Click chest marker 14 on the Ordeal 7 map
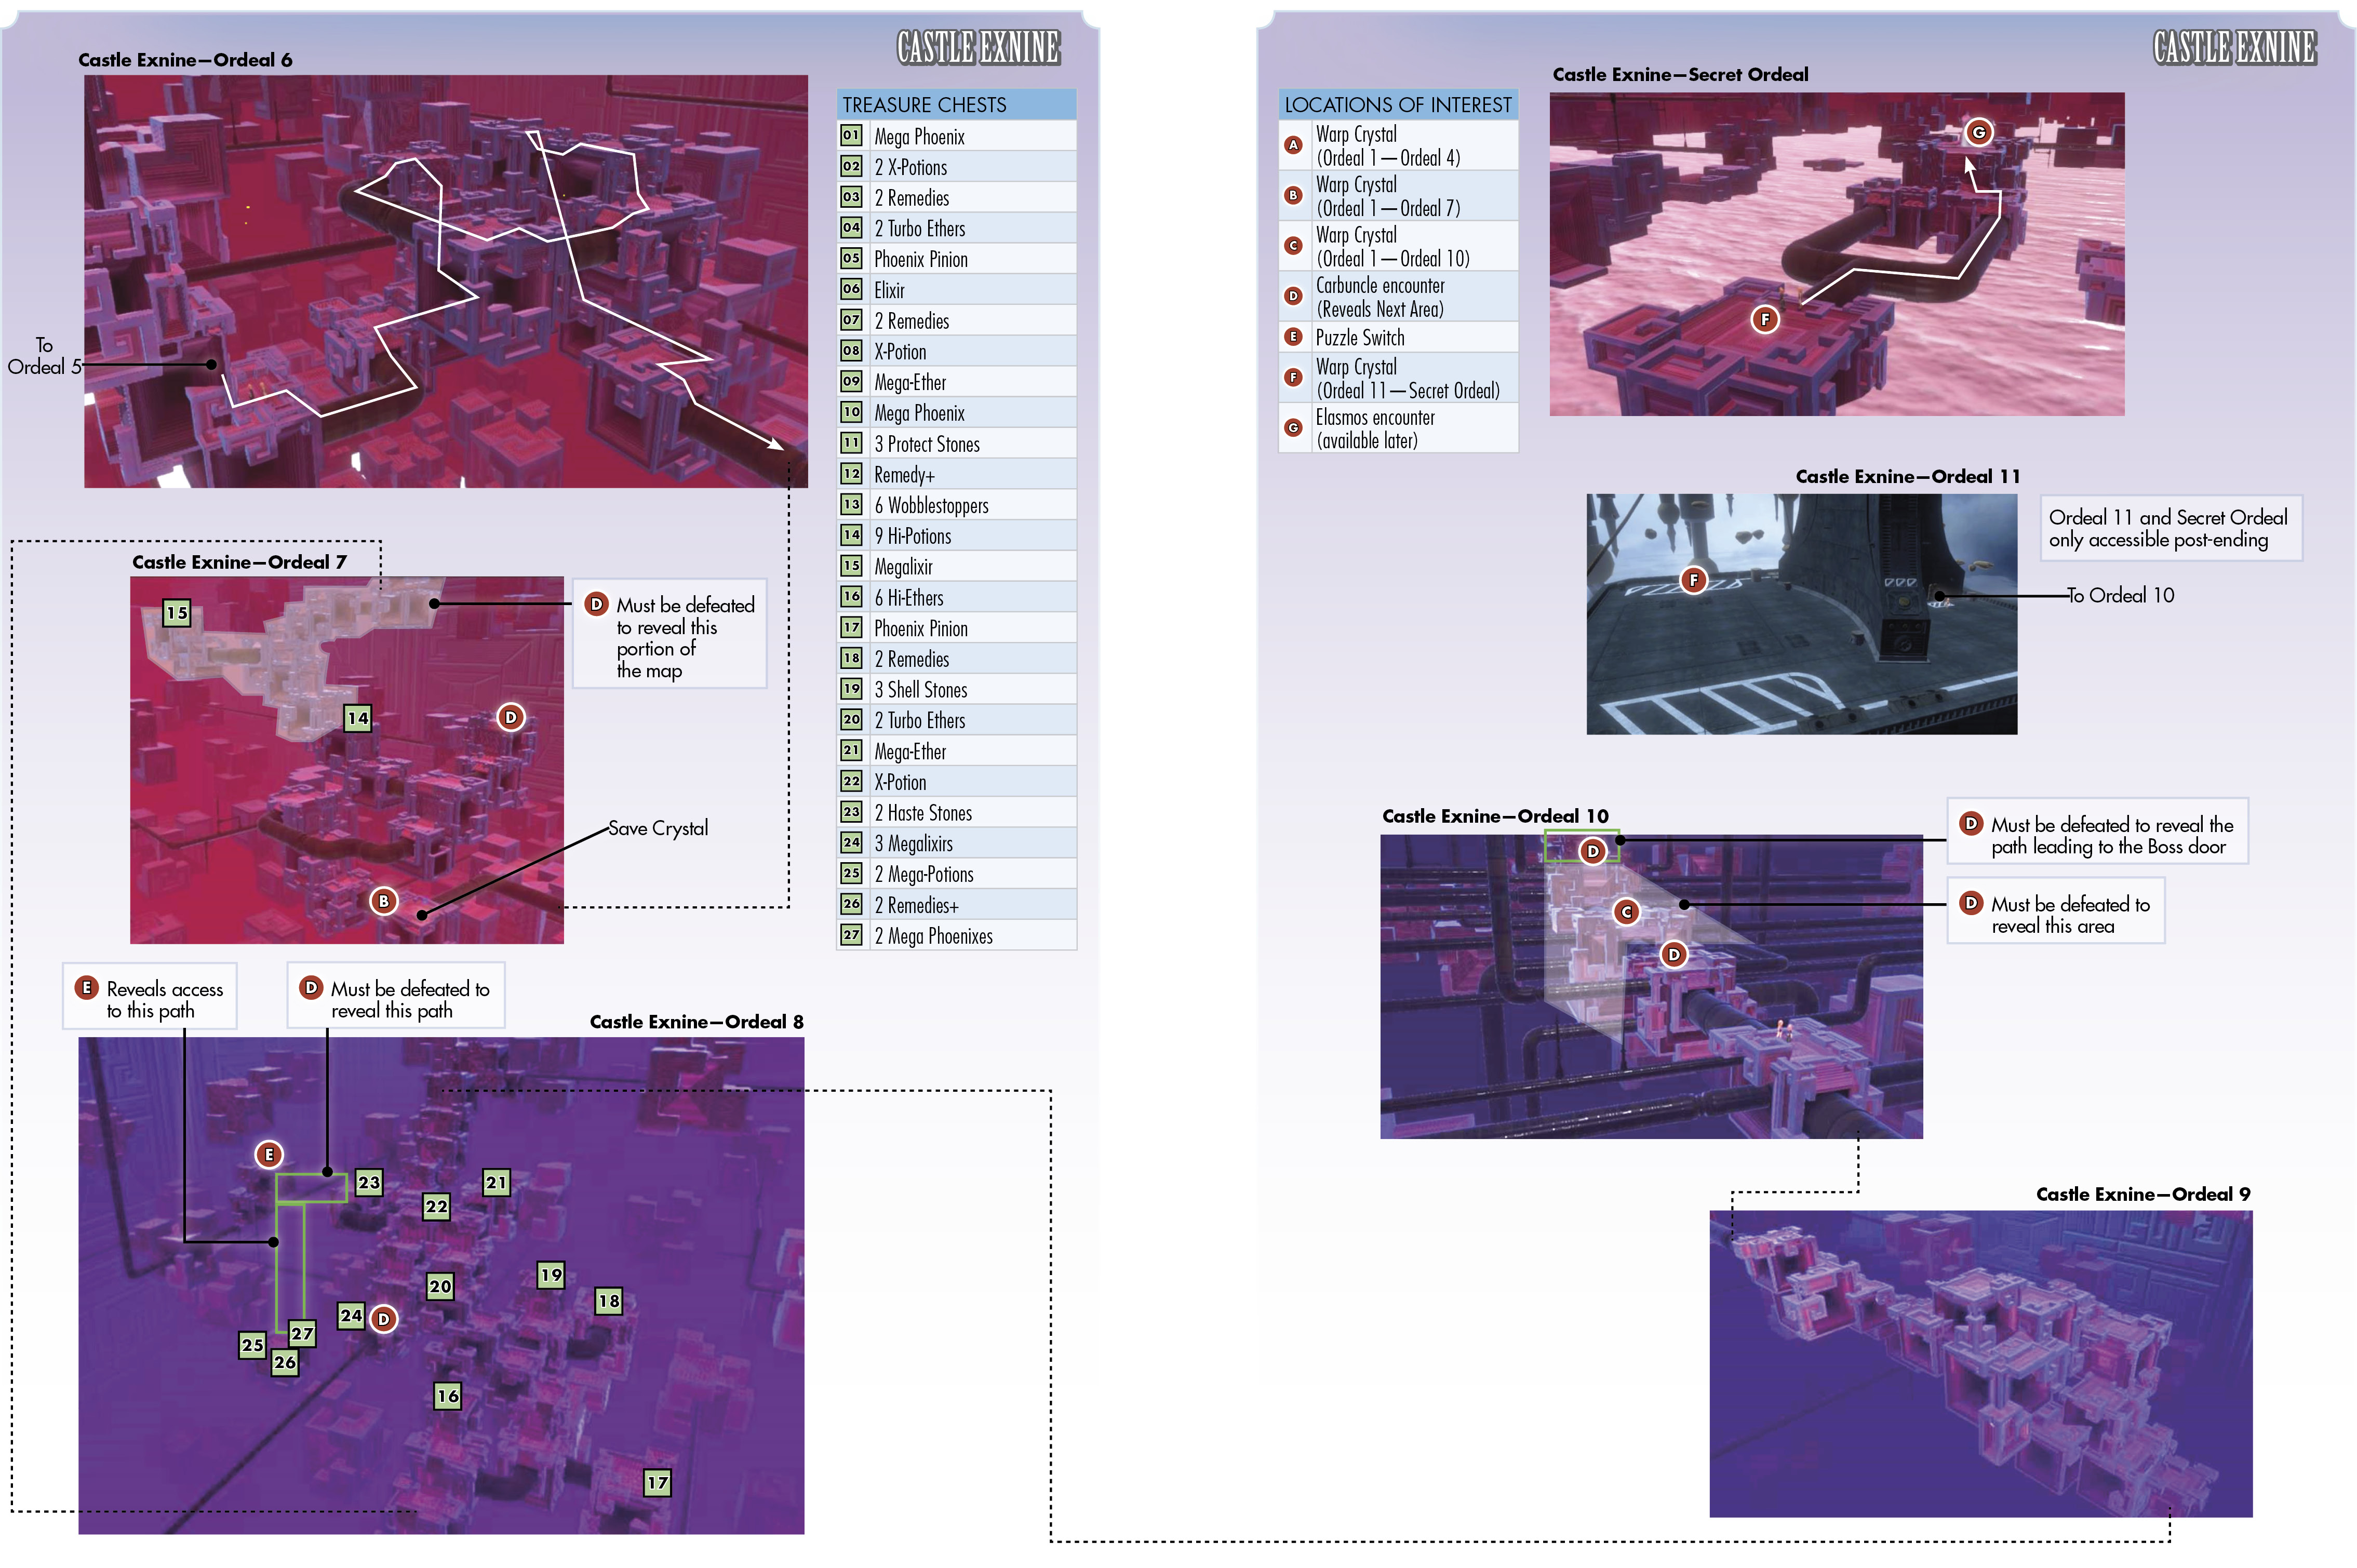 pos(358,718)
